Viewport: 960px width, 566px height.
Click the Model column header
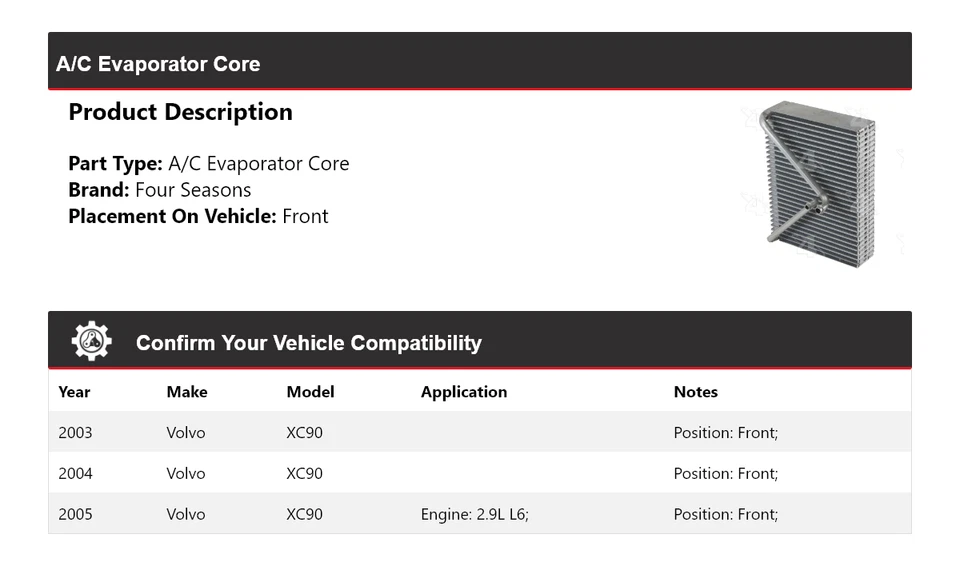pos(310,392)
